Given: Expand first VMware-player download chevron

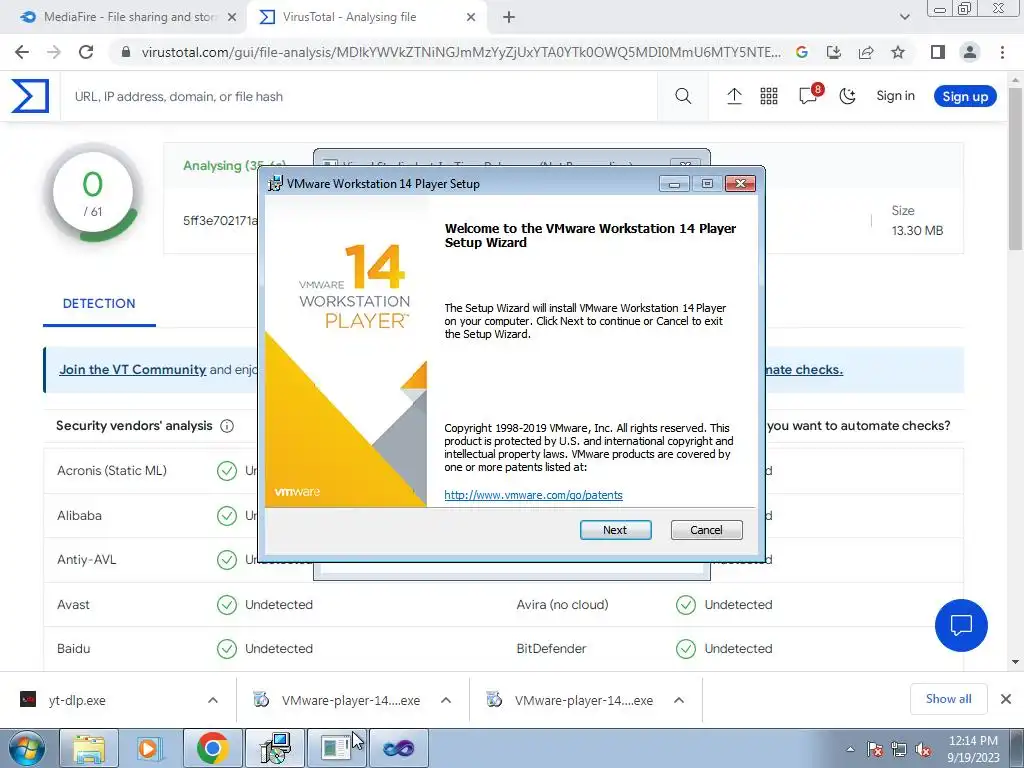Looking at the screenshot, I should (446, 700).
